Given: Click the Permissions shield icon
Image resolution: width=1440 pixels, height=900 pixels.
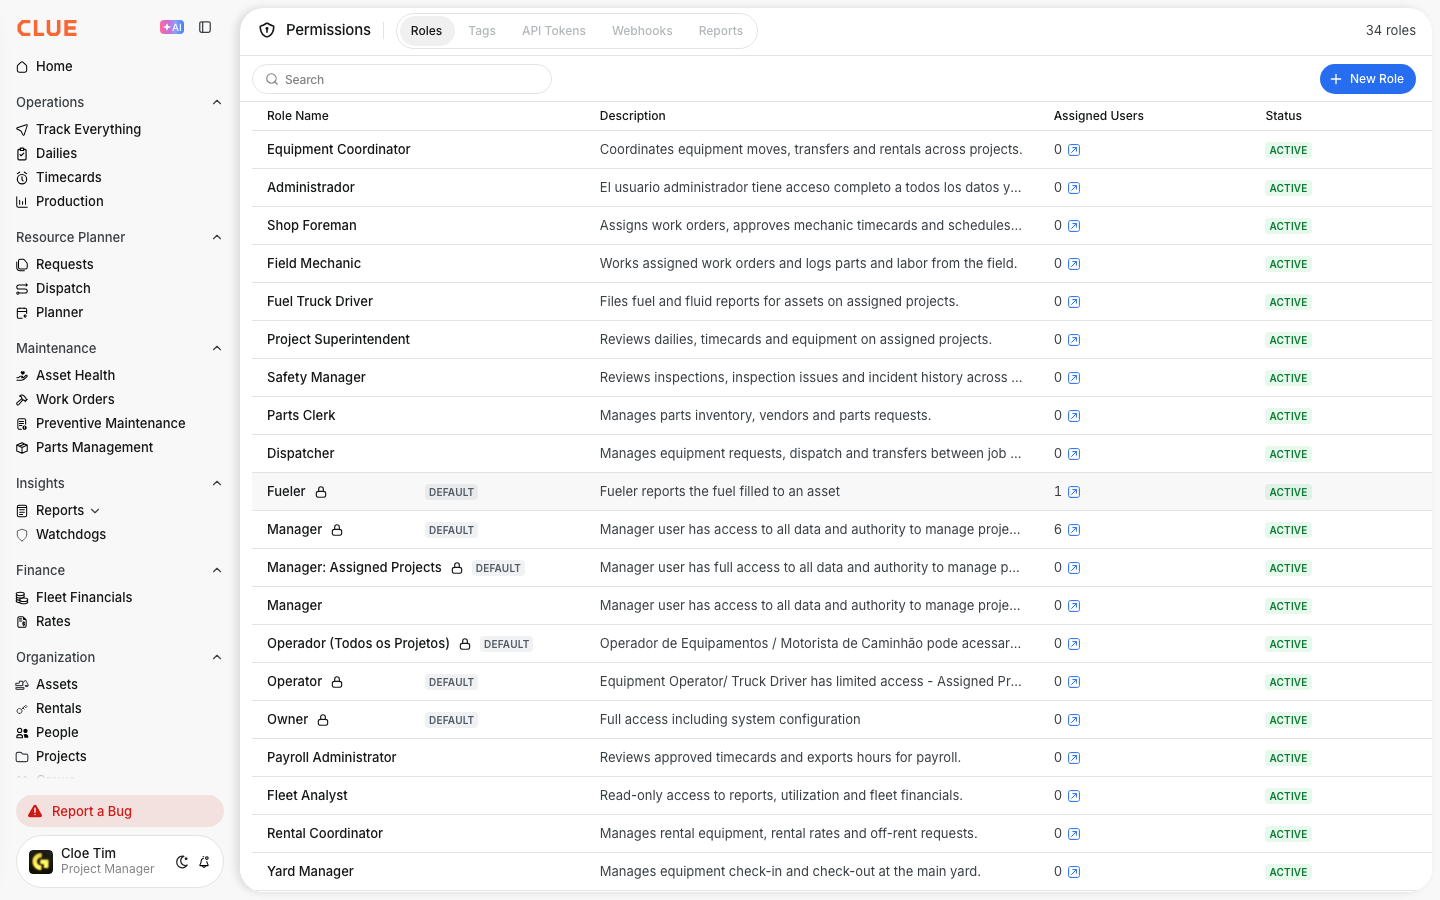Looking at the screenshot, I should pos(267,30).
